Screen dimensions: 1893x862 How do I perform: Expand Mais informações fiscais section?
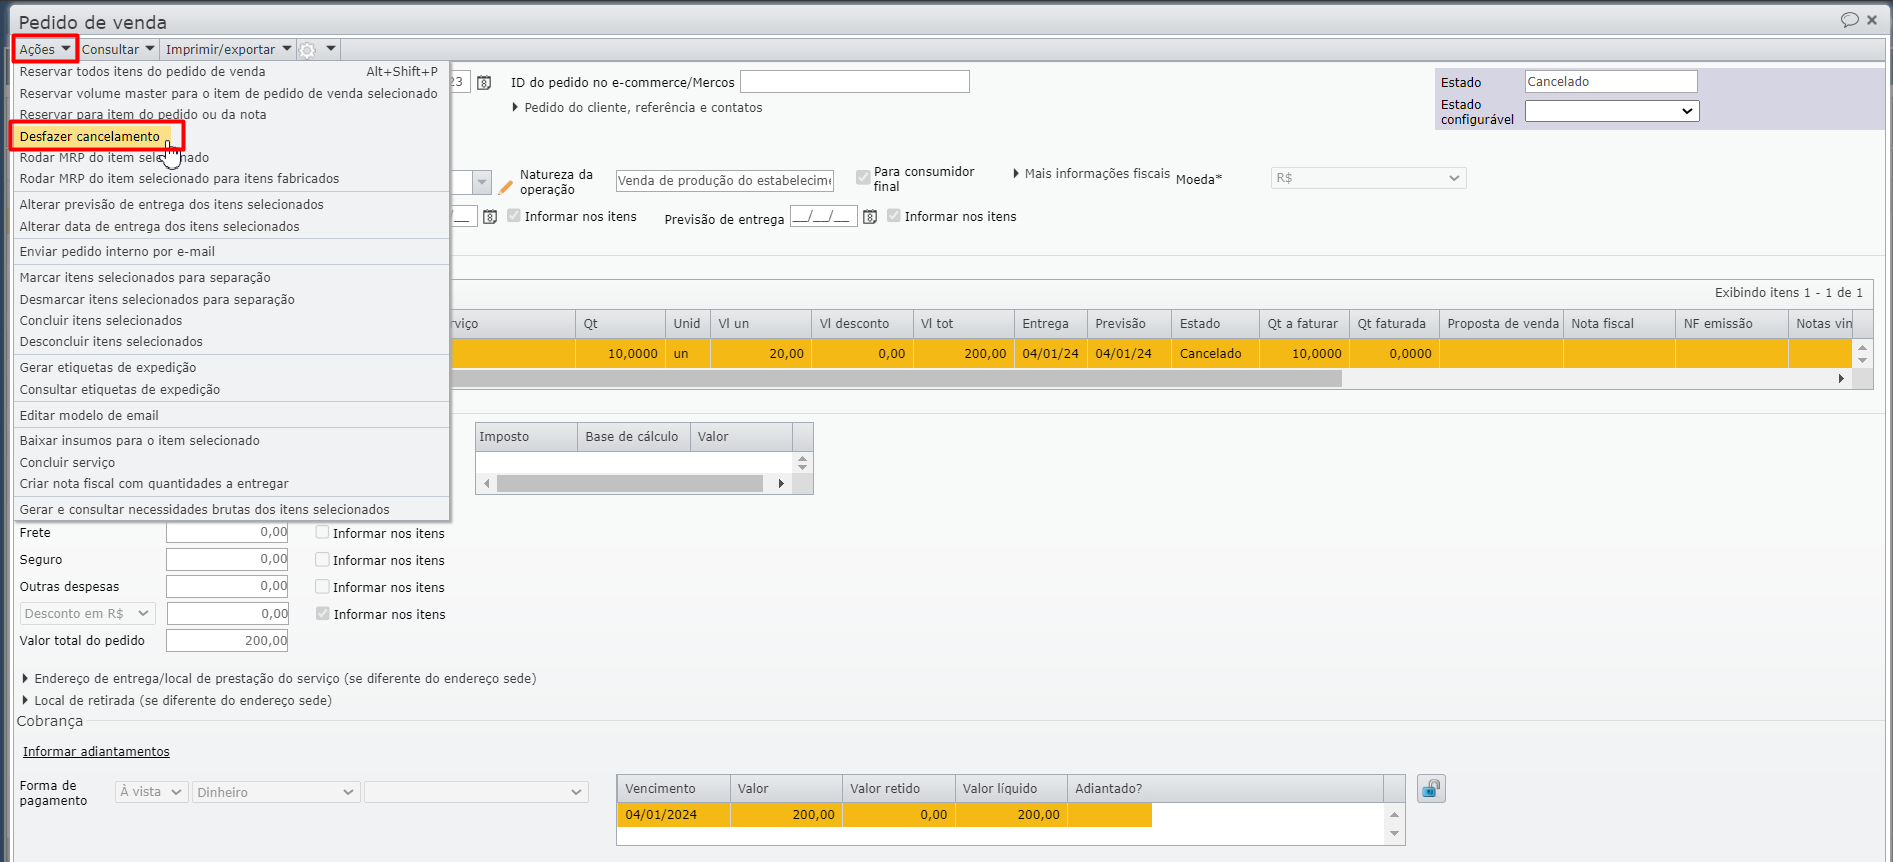(1091, 174)
